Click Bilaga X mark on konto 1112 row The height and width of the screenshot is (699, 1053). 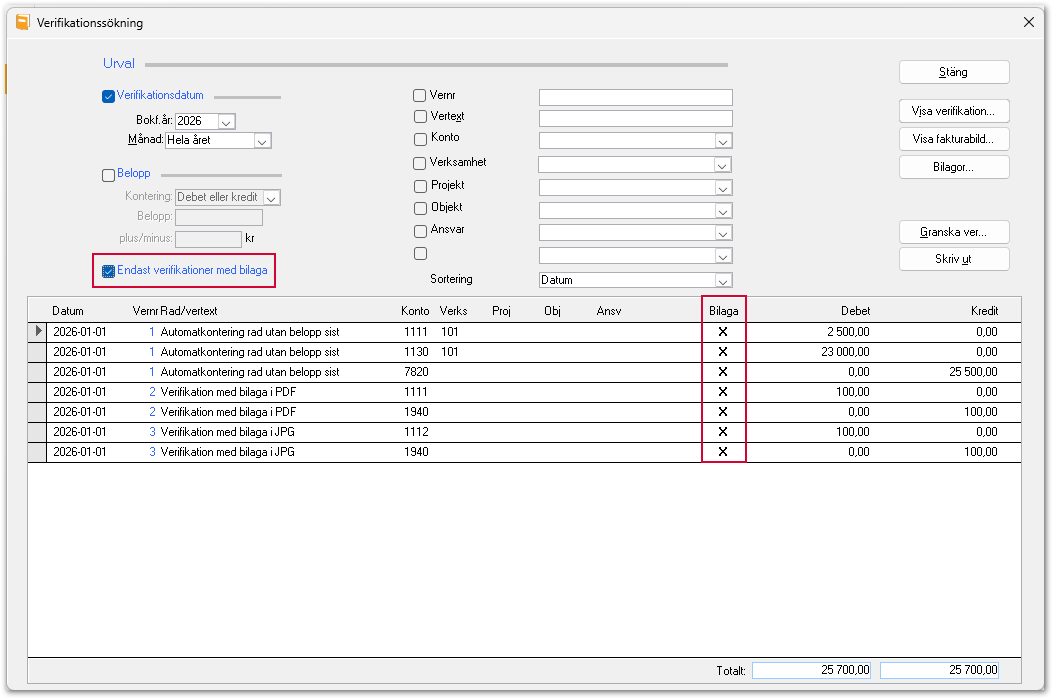pyautogui.click(x=723, y=432)
